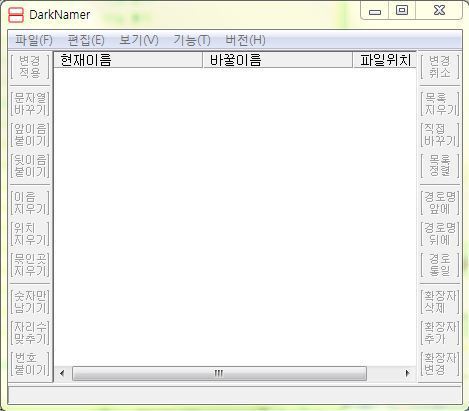469x411 pixels.
Task: Choose the 번호 붙이기 button
Action: pyautogui.click(x=30, y=364)
